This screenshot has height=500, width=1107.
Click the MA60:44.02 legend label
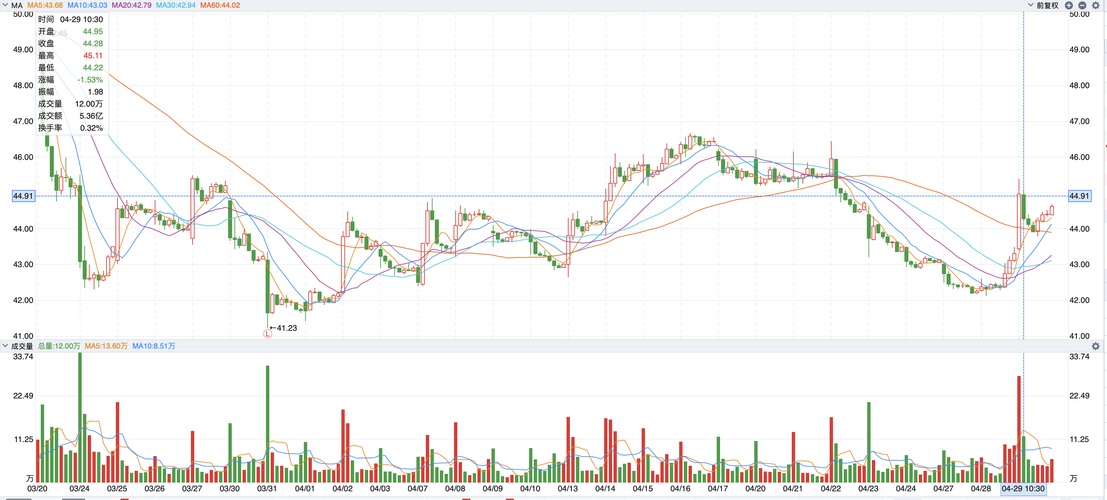[x=220, y=6]
